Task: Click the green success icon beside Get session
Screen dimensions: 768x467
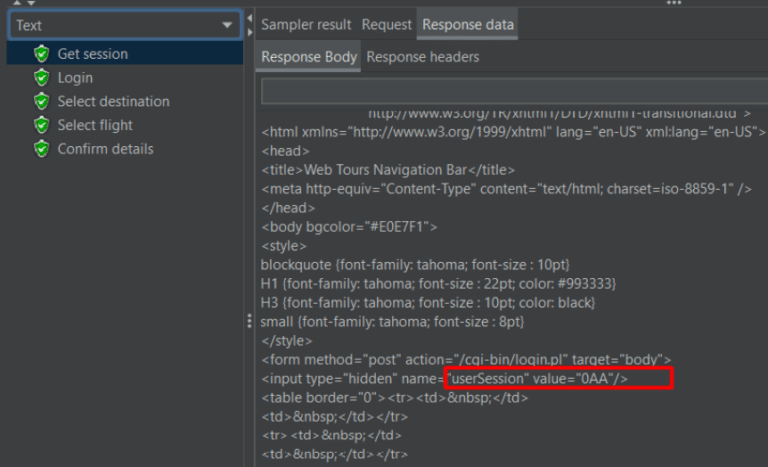Action: pyautogui.click(x=41, y=54)
